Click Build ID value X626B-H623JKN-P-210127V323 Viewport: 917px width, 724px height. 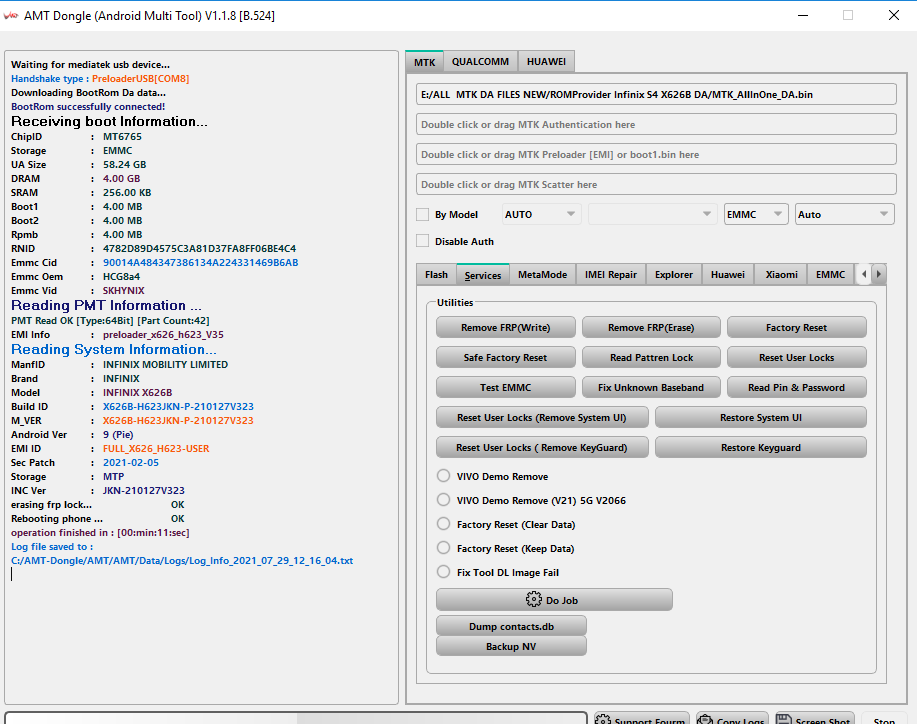pyautogui.click(x=178, y=406)
